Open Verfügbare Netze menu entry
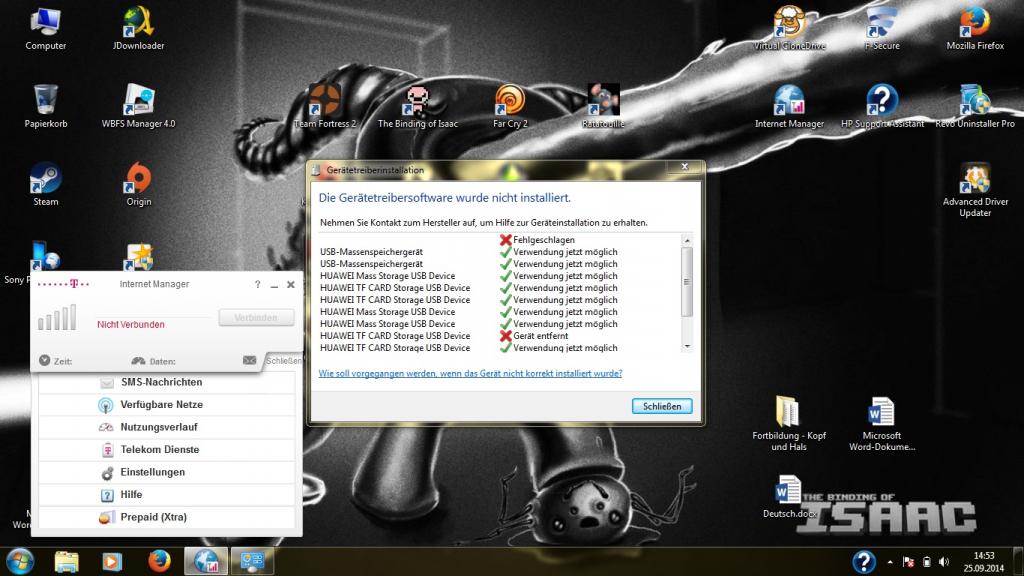The image size is (1024, 576). coord(167,405)
